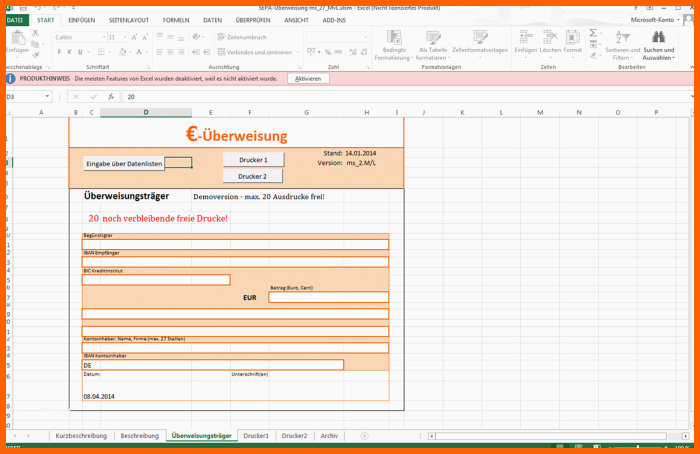
Task: Click the insert function fx icon
Action: pos(111,96)
